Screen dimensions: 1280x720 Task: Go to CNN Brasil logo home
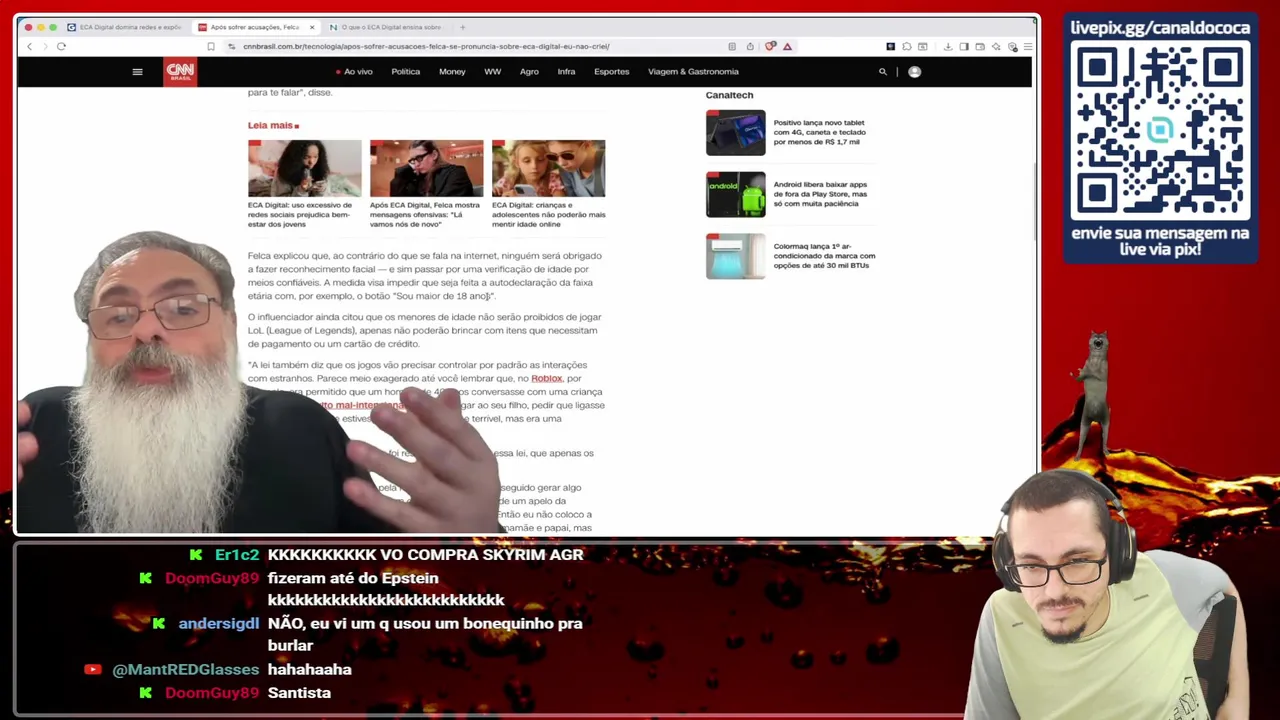180,72
